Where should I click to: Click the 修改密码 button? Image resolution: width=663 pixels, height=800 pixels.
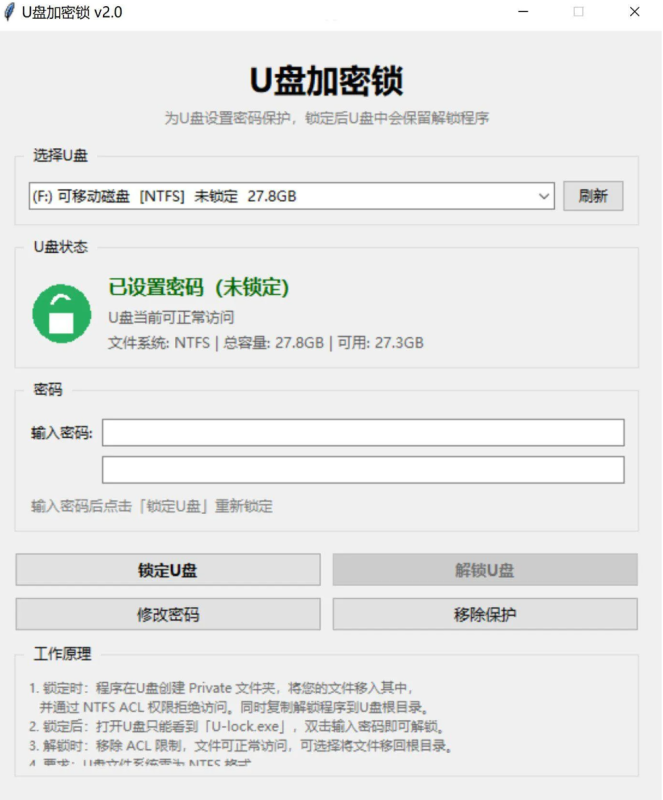(168, 614)
